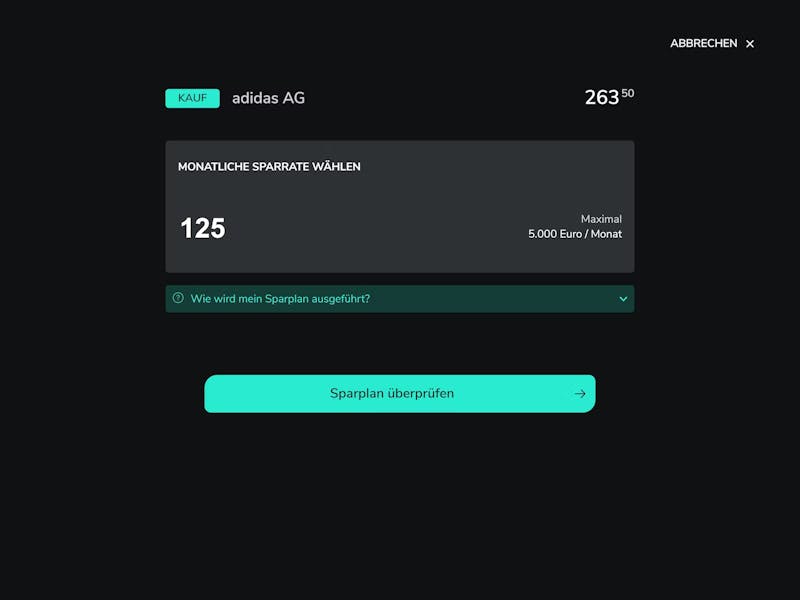Click the KAUF badge
Viewport: 800px width, 600px height.
[x=192, y=98]
